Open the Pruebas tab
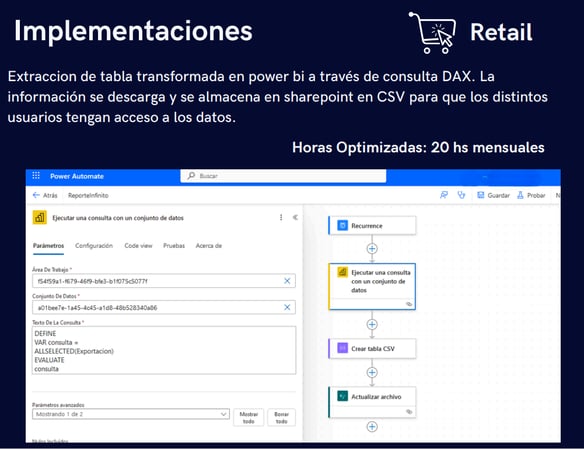Screen dimensions: 584x449 [x=174, y=246]
